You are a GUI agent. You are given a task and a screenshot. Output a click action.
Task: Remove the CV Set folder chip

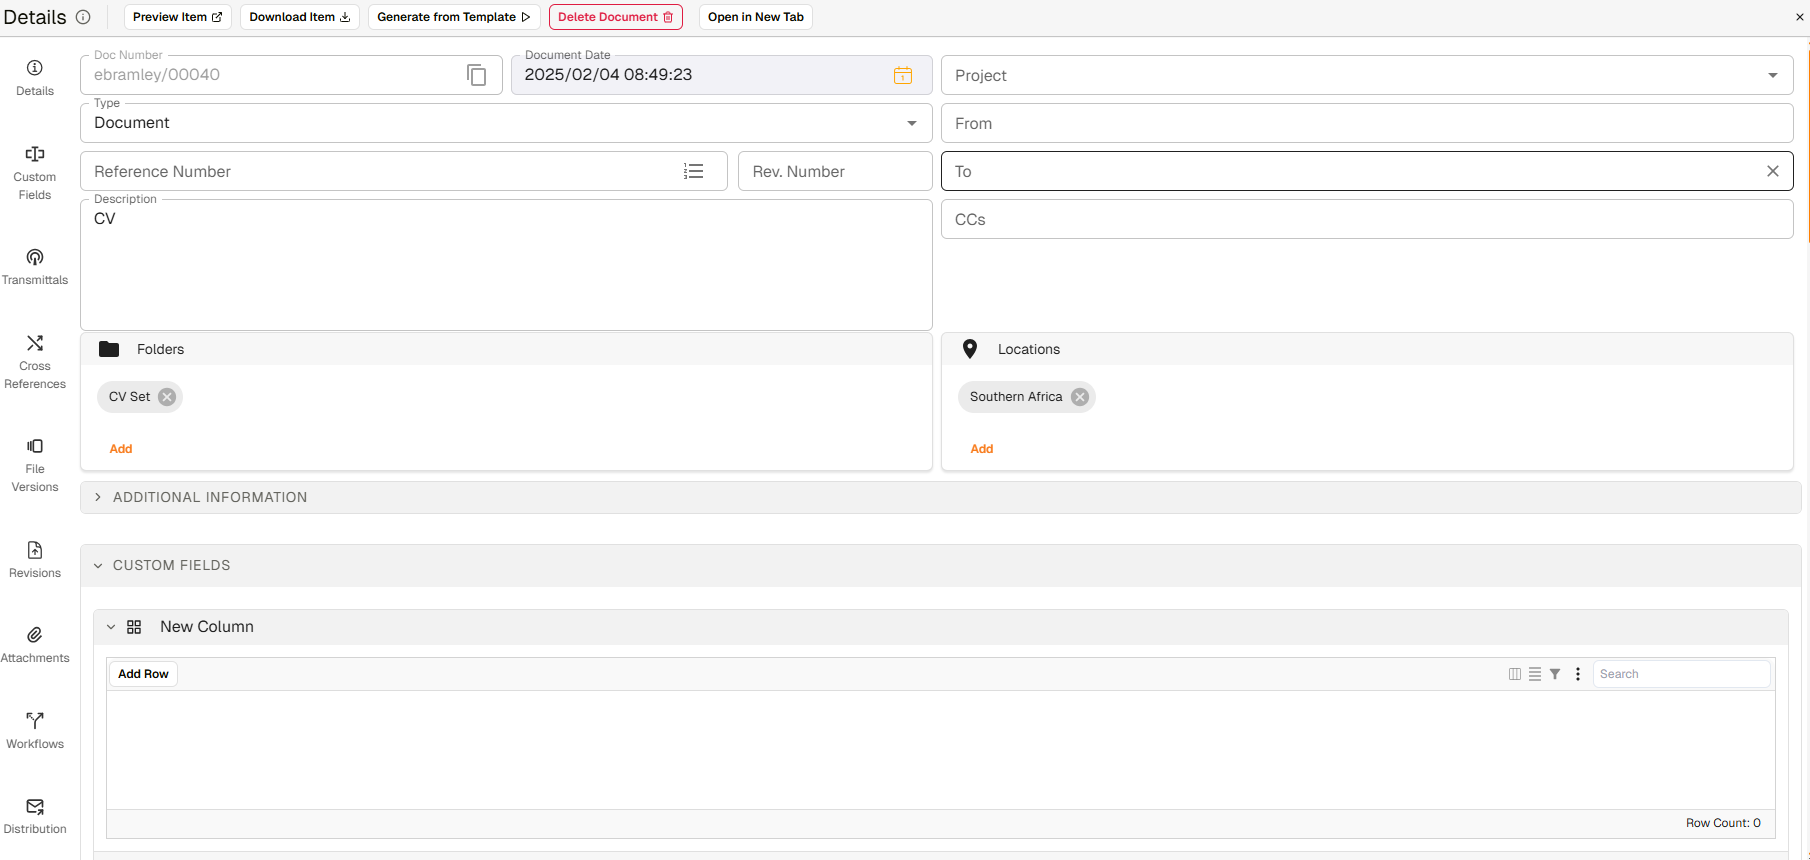point(167,397)
